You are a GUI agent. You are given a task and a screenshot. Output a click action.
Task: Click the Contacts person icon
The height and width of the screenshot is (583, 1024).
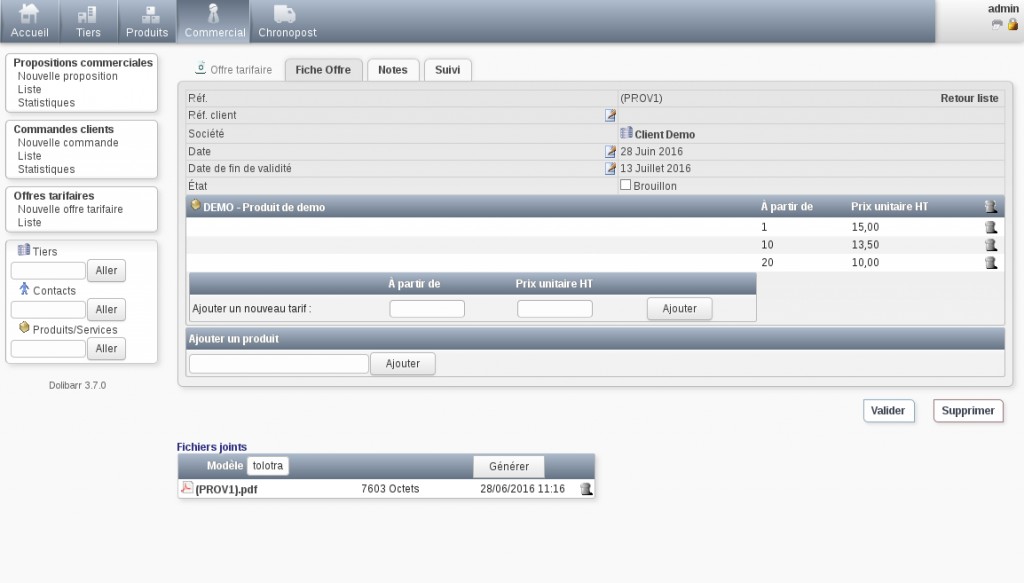tap(24, 289)
